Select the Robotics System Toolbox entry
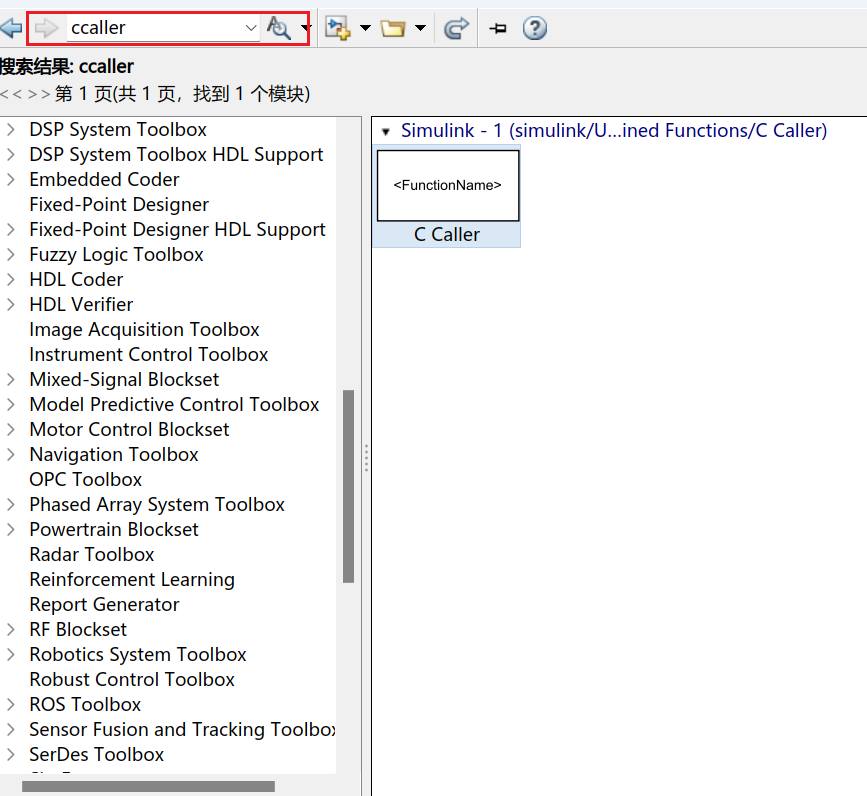Viewport: 867px width, 796px height. point(137,654)
